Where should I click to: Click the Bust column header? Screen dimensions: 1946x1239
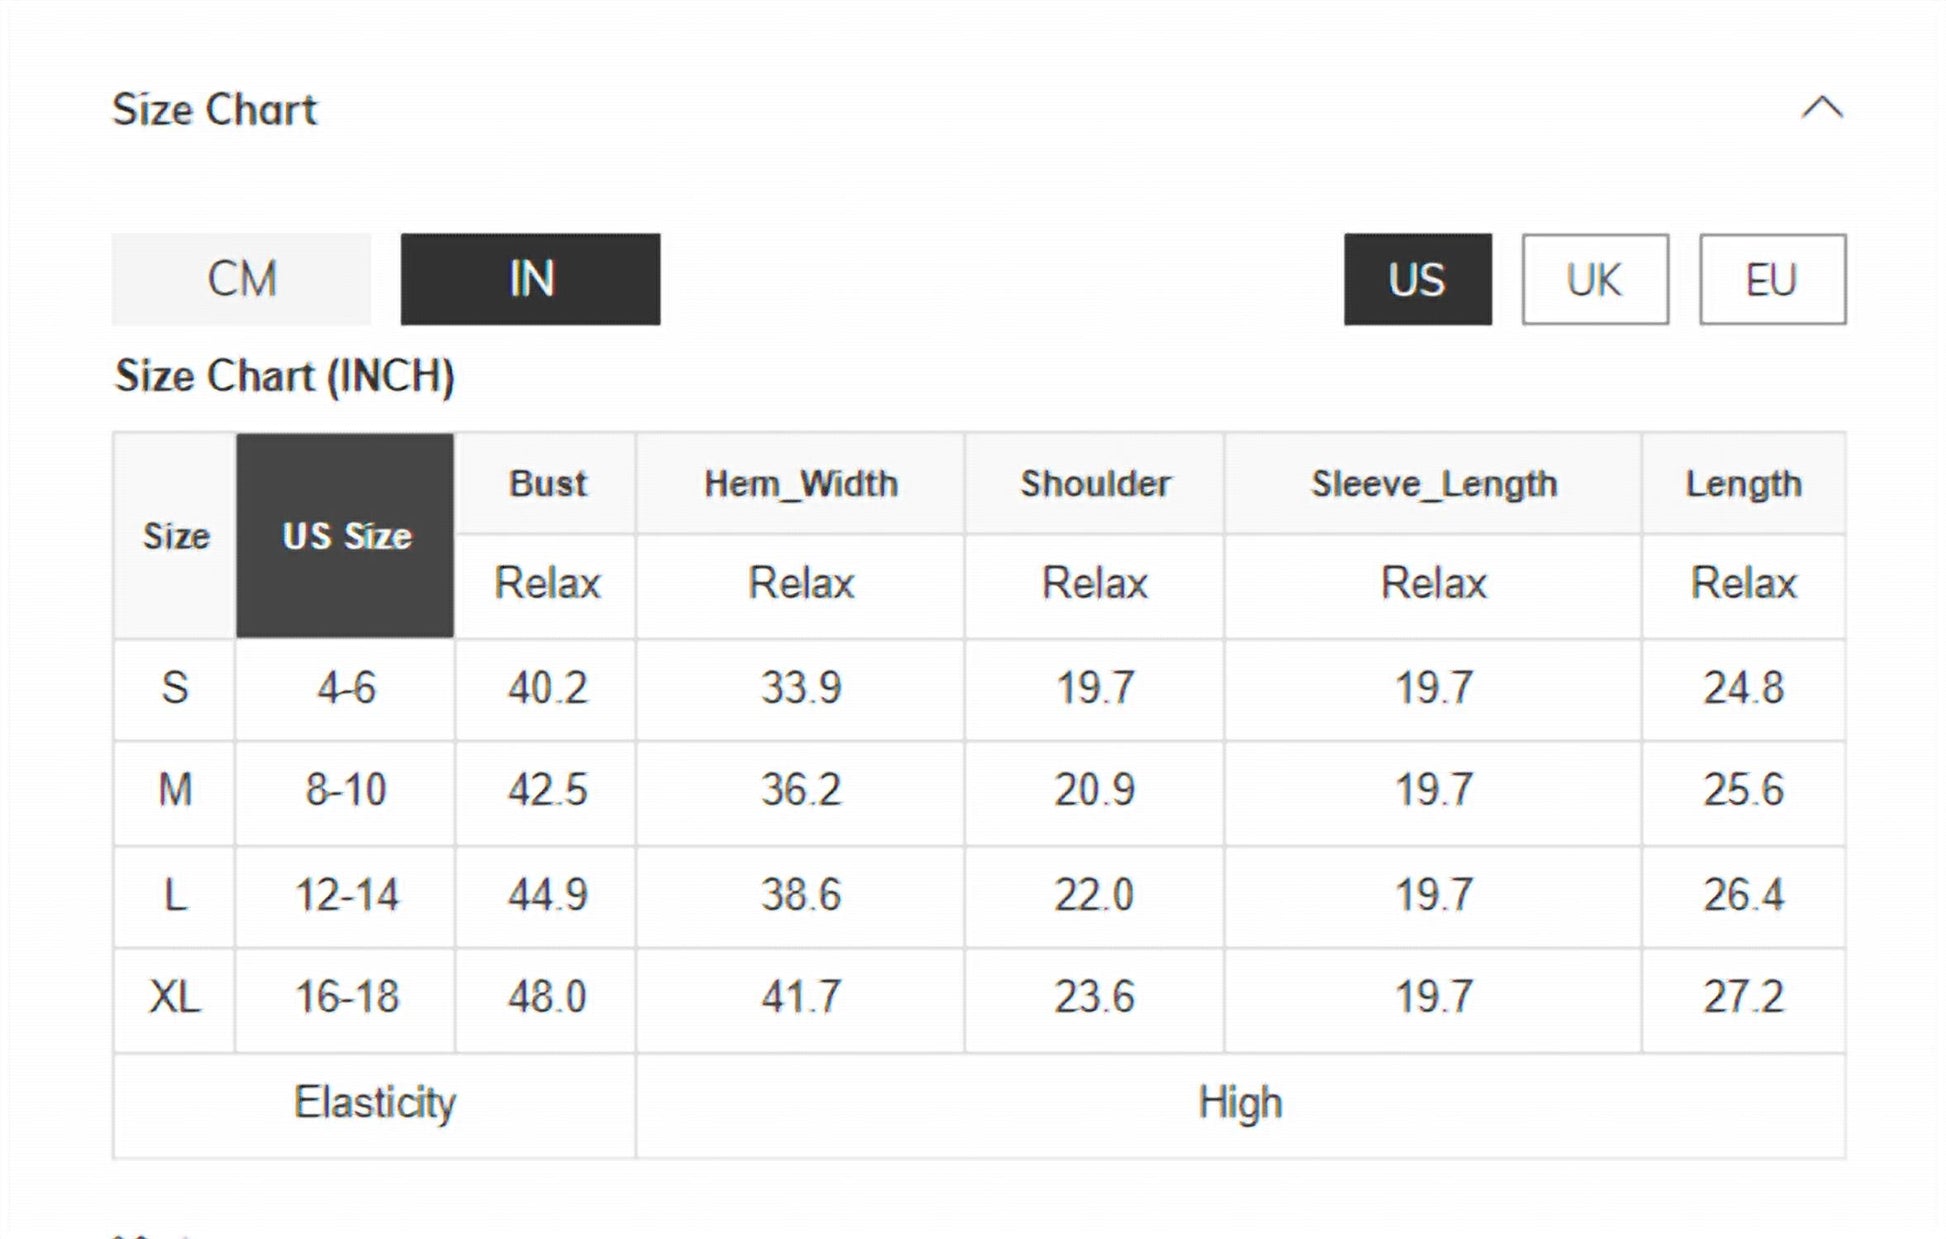[547, 484]
